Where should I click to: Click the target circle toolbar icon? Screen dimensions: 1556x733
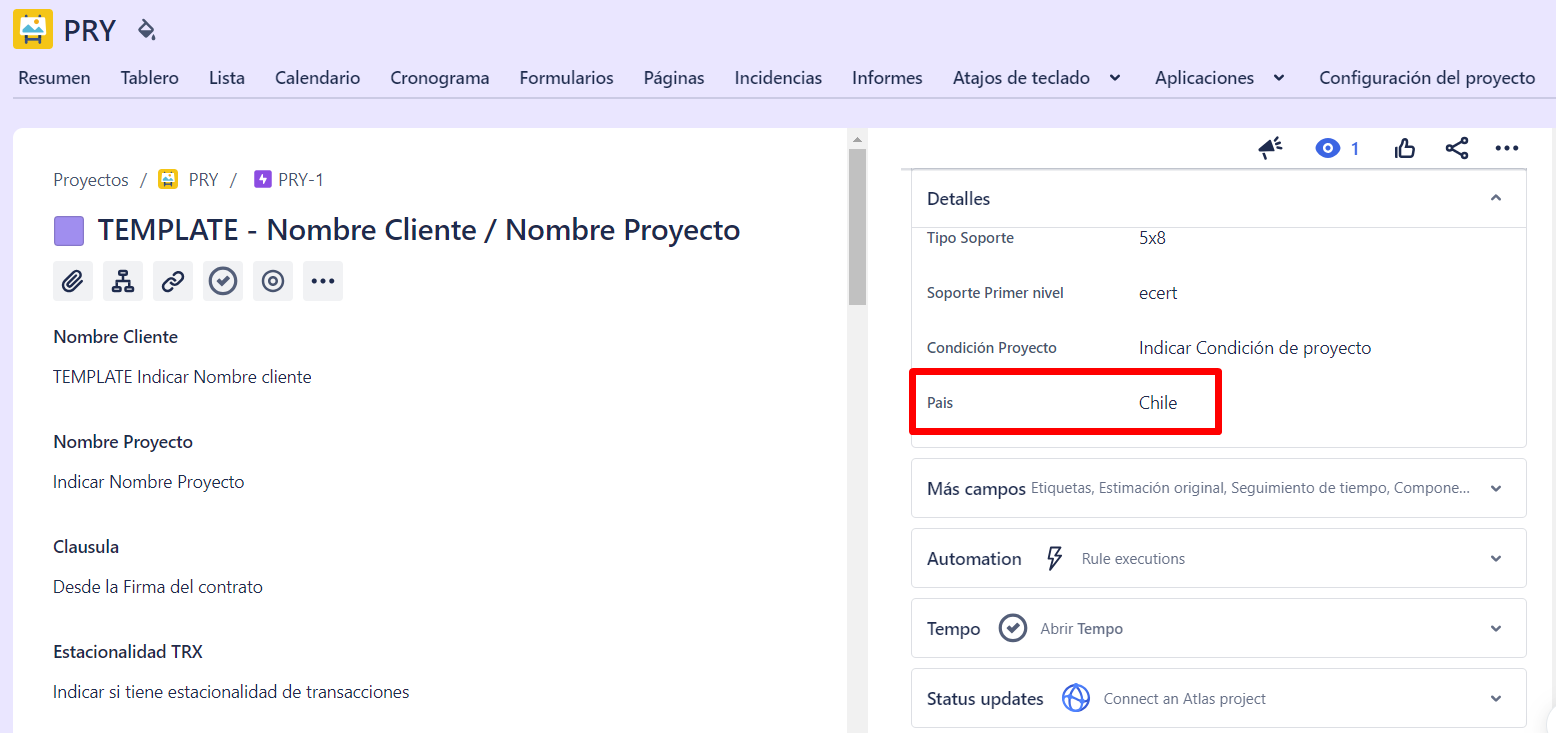[x=273, y=281]
